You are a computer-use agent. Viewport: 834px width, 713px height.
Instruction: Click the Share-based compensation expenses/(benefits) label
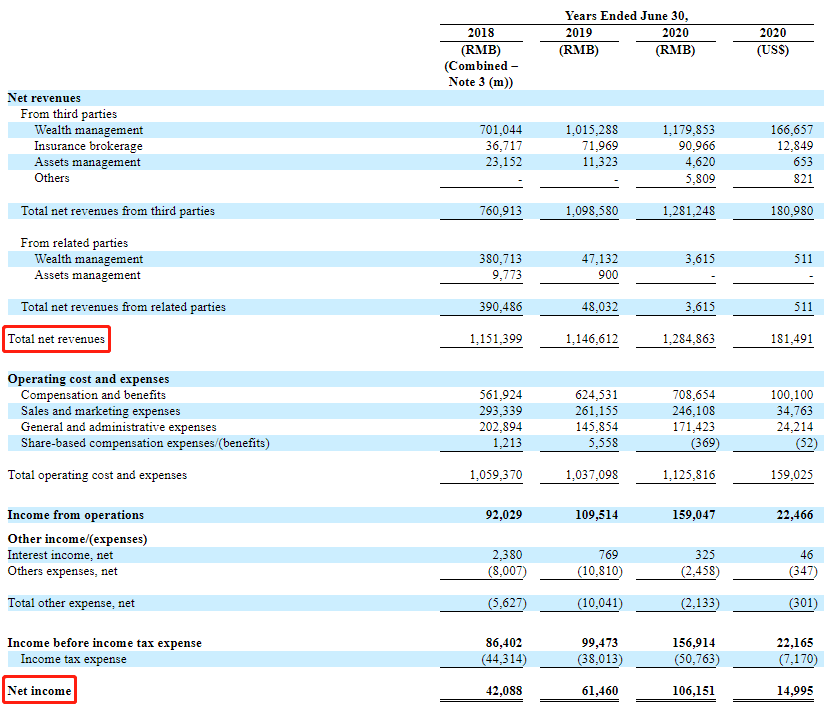[145, 443]
